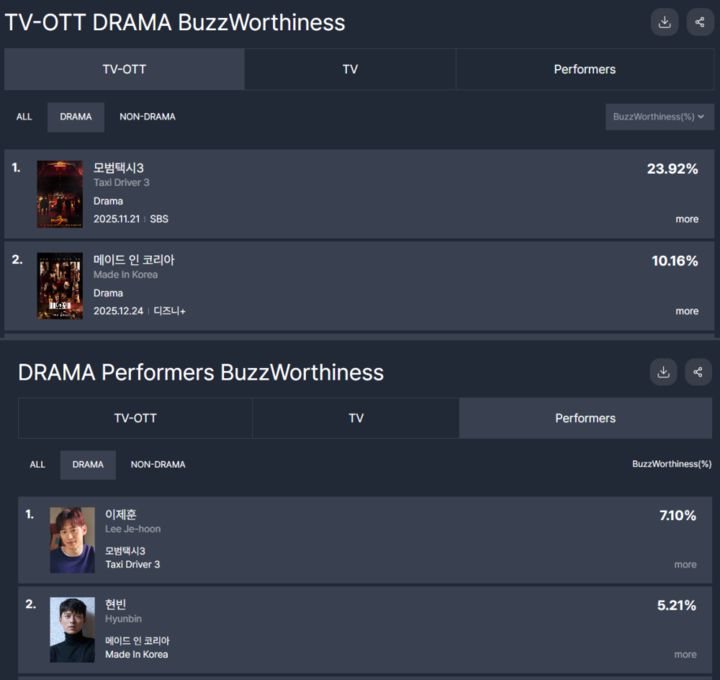Click 'more' link for Taxi Driver 3 drama
The height and width of the screenshot is (680, 720).
(687, 219)
